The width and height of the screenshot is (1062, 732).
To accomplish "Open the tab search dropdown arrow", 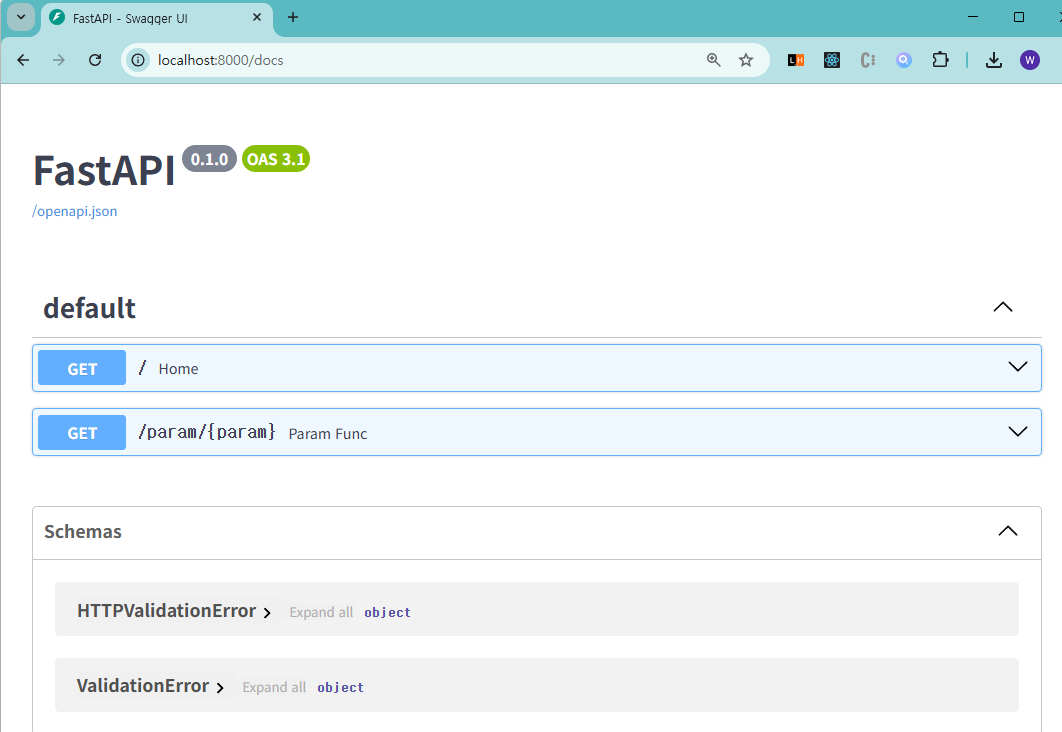I will 21,17.
